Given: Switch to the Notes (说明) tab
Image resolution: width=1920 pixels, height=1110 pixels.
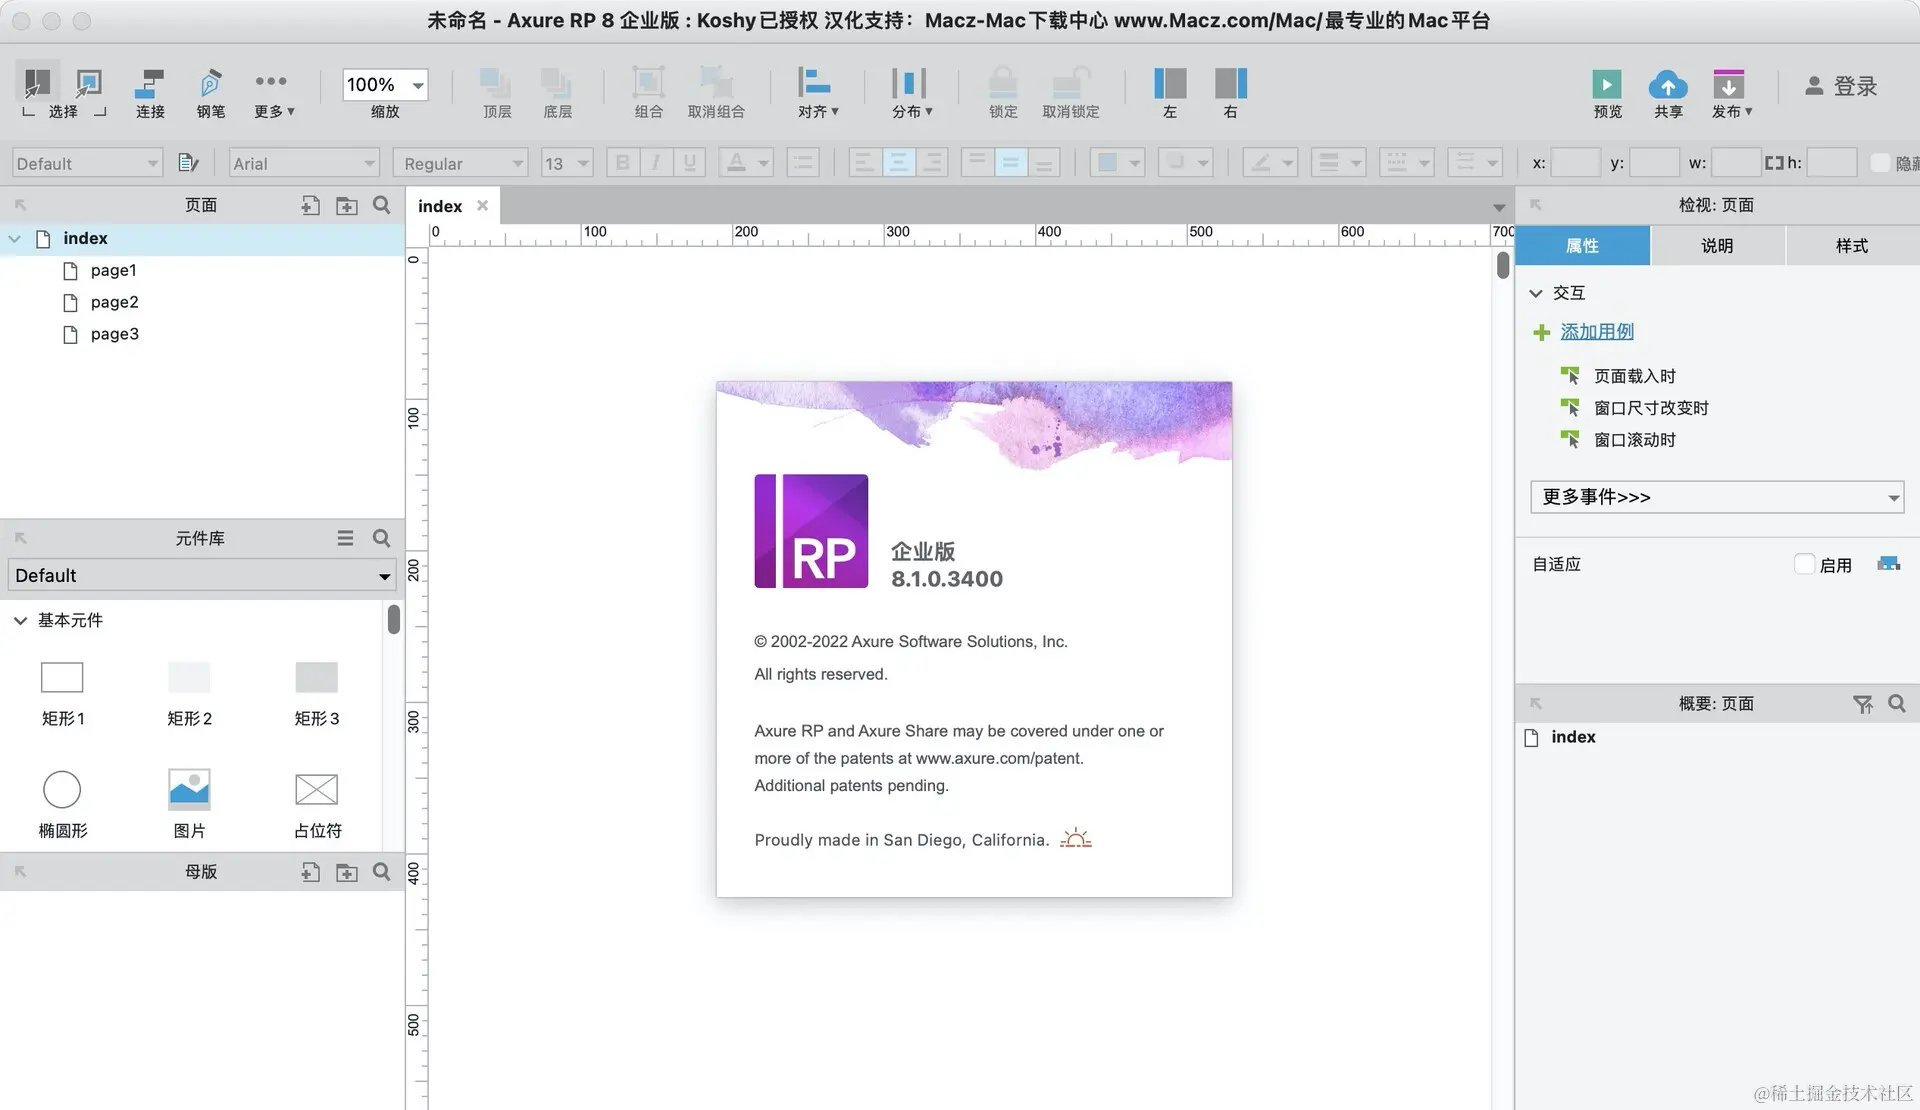Looking at the screenshot, I should (x=1716, y=246).
